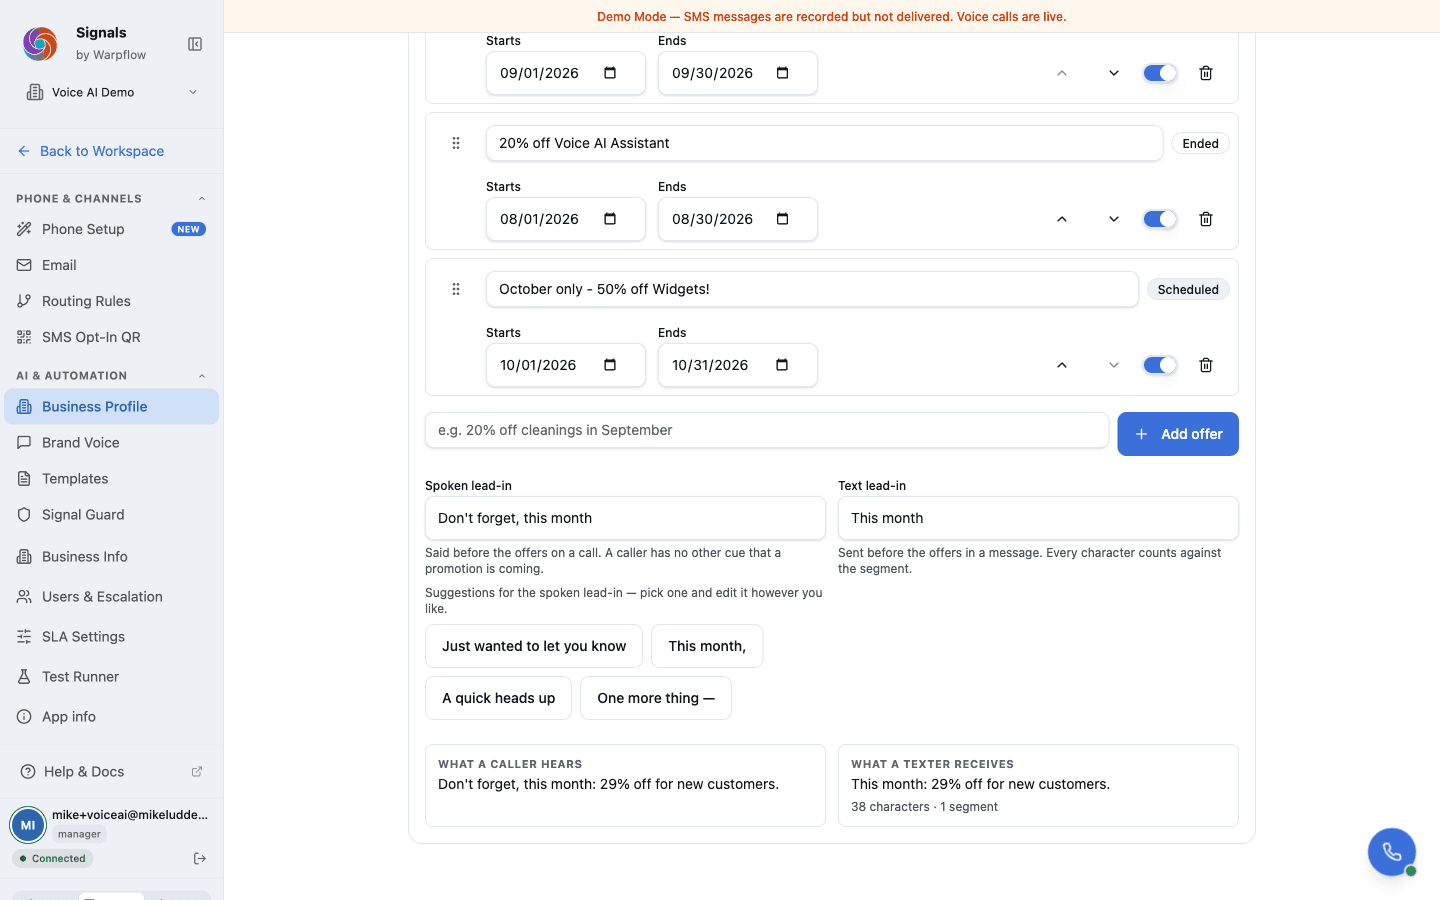Open the calendar picker for 09/30/2026 end date
This screenshot has width=1440, height=900.
tap(782, 73)
